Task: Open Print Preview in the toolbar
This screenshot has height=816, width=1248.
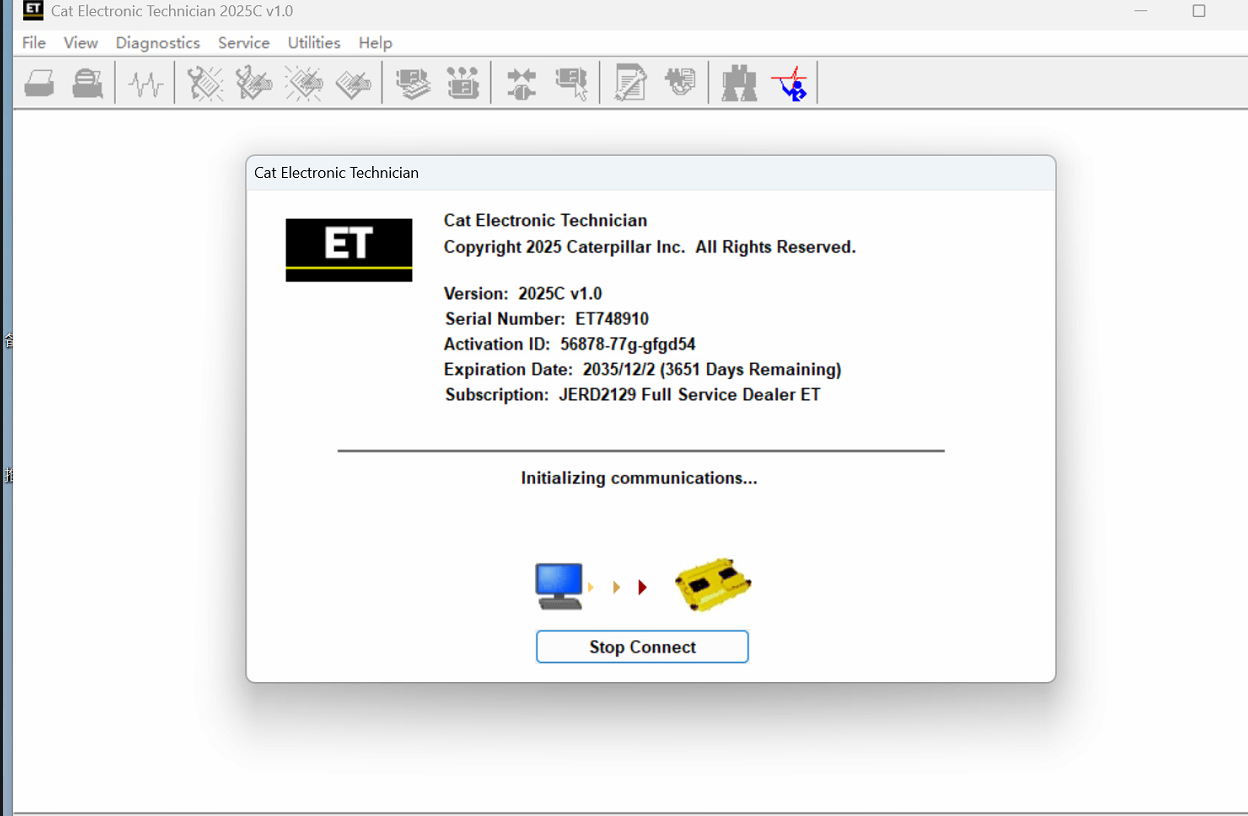Action: point(87,82)
